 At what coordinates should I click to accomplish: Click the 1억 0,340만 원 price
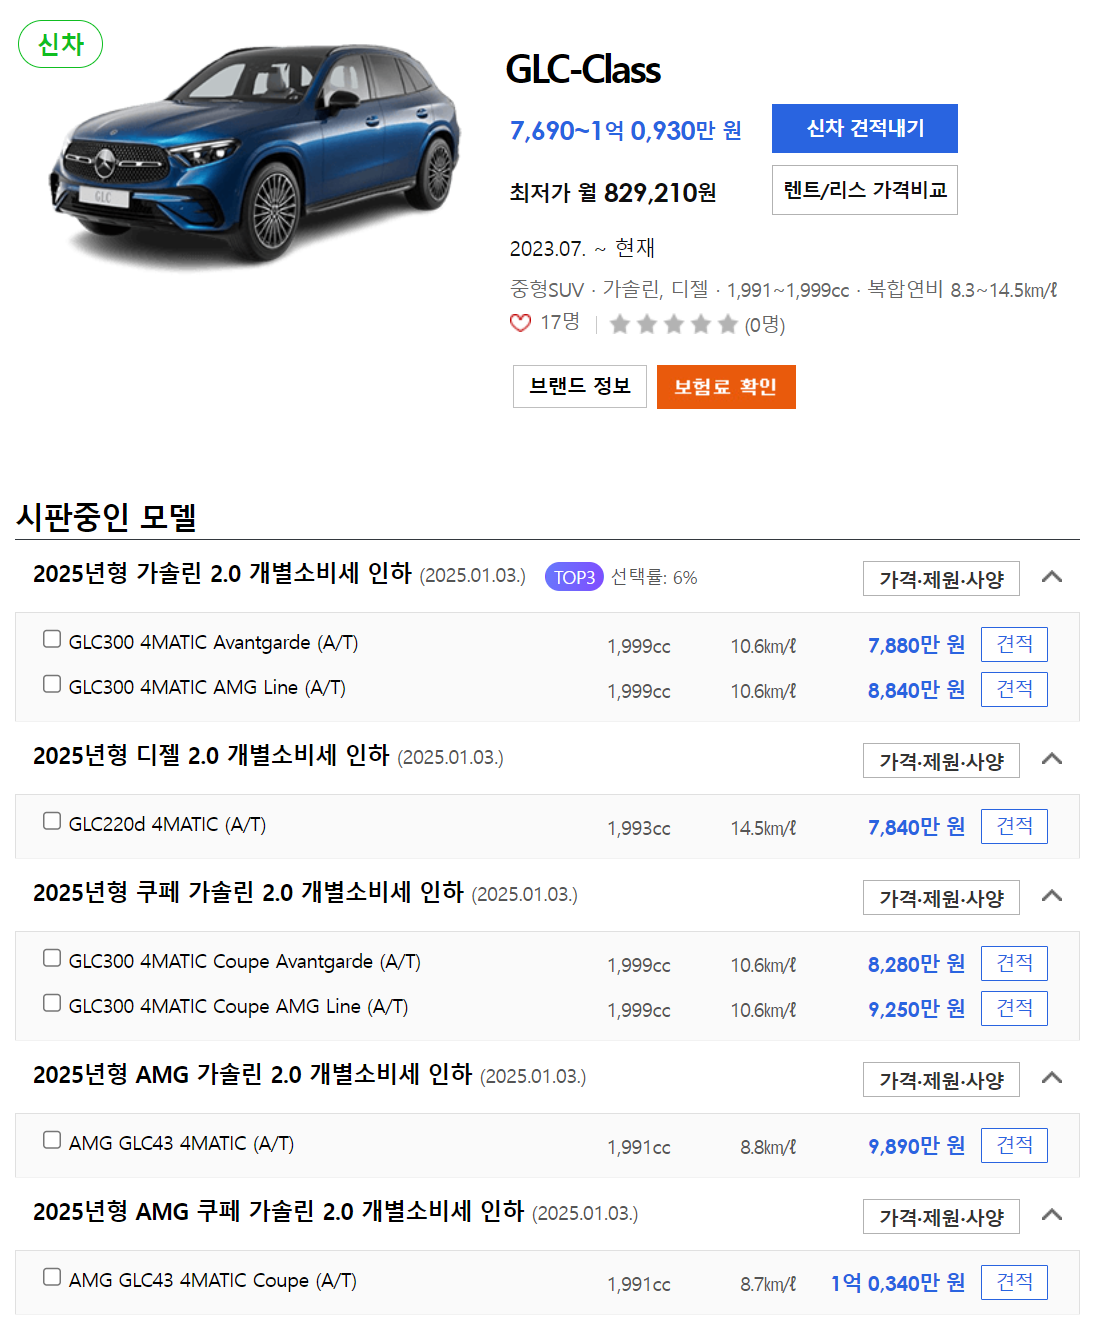(898, 1283)
